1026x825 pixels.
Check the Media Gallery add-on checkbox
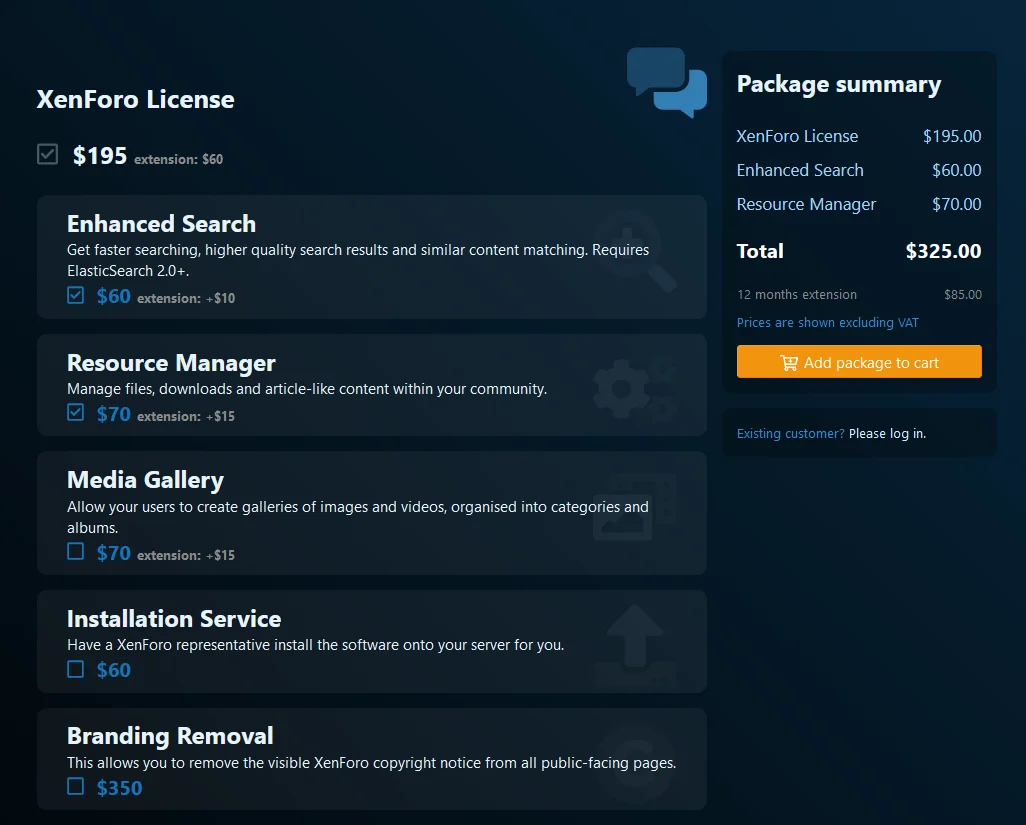[75, 552]
